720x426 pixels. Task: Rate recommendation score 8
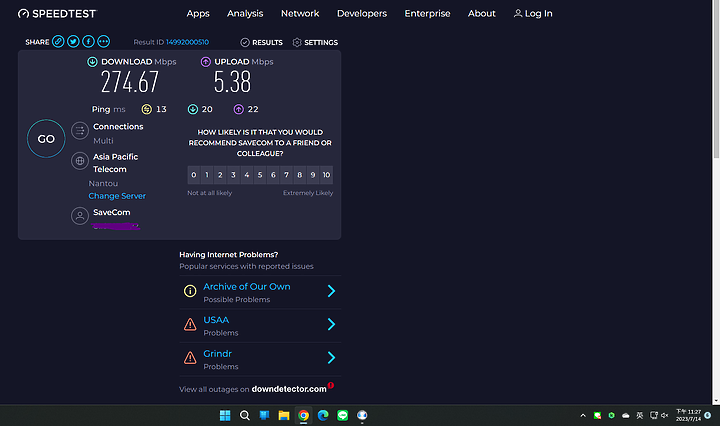[300, 175]
